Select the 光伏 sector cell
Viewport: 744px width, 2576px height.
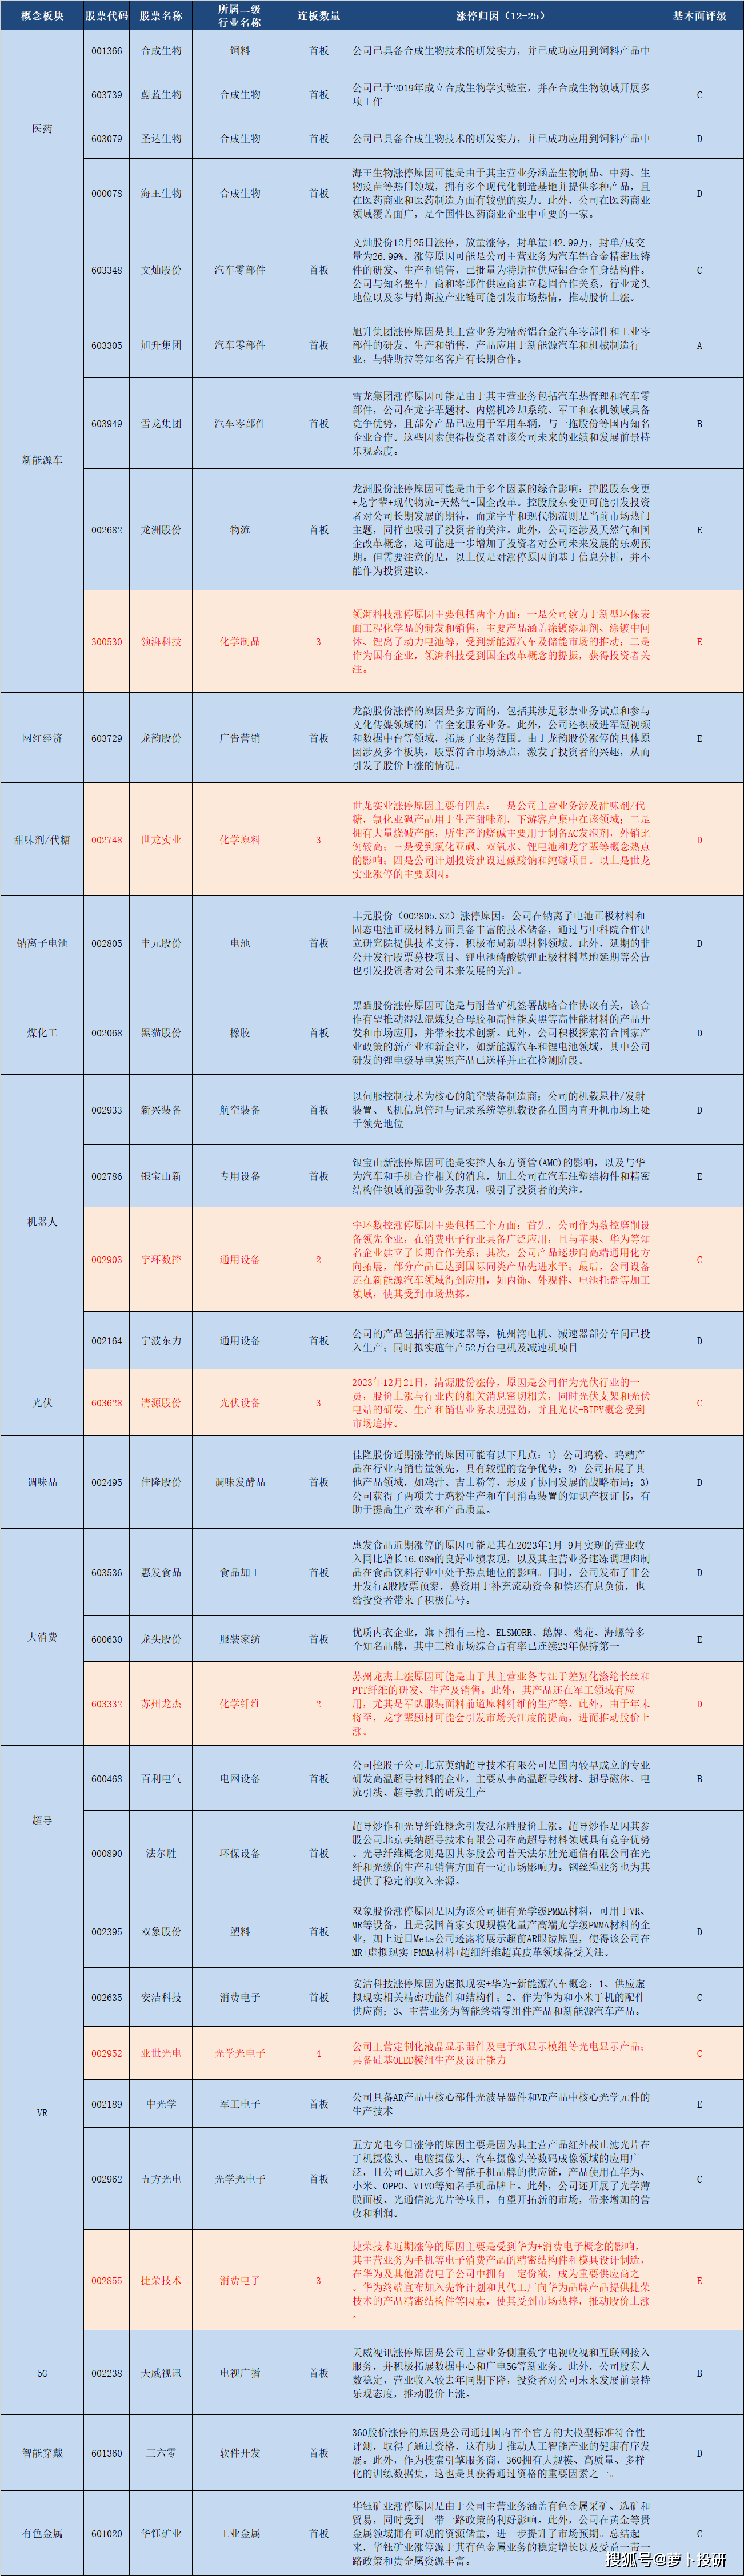[x=42, y=1403]
